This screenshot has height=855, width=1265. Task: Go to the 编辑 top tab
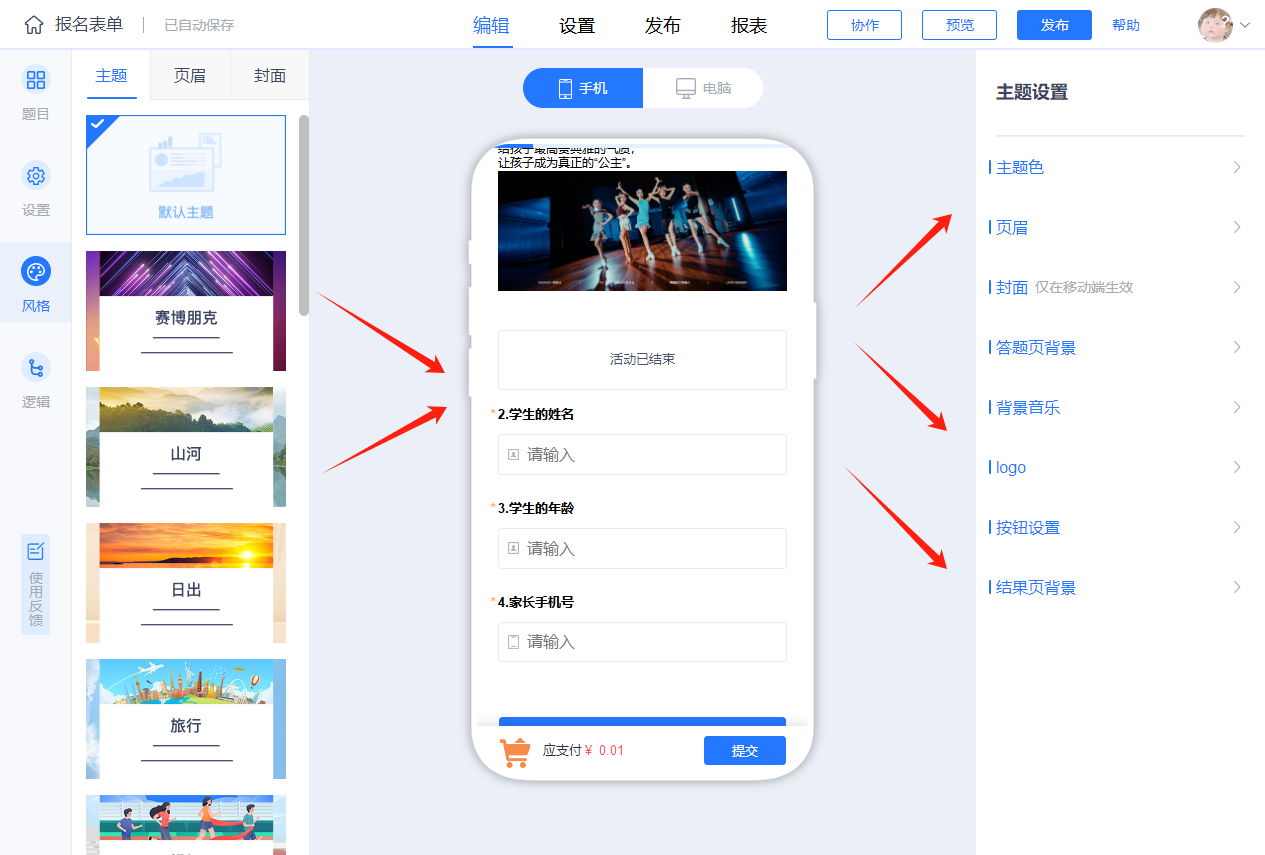(x=491, y=26)
